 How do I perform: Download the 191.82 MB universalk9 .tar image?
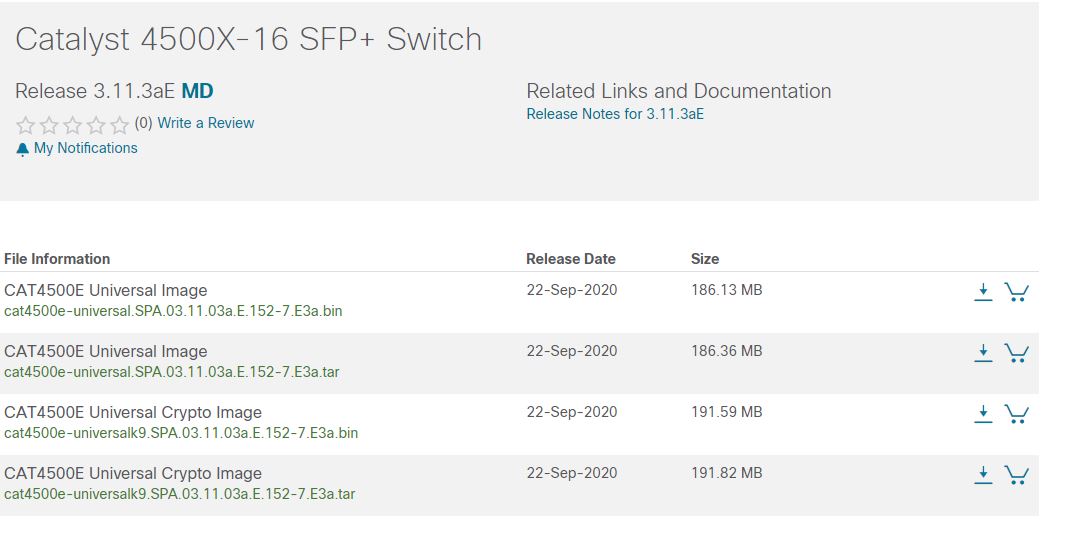[x=983, y=475]
